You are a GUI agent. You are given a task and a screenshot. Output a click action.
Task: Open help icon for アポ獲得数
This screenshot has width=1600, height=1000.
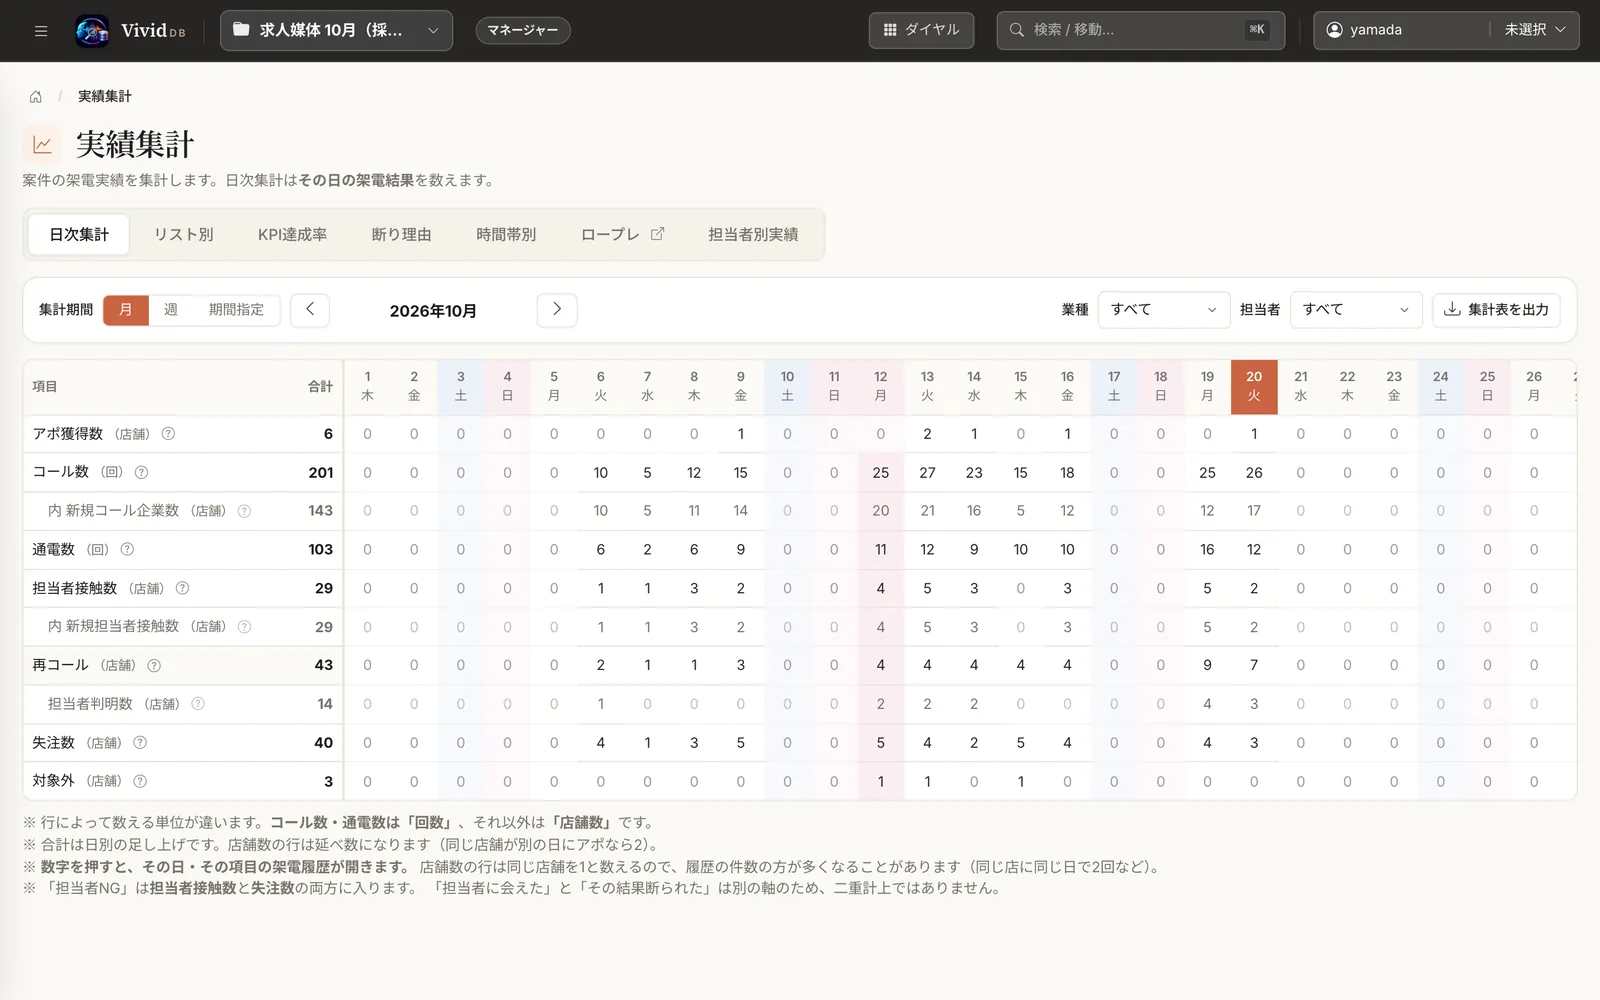(x=168, y=434)
